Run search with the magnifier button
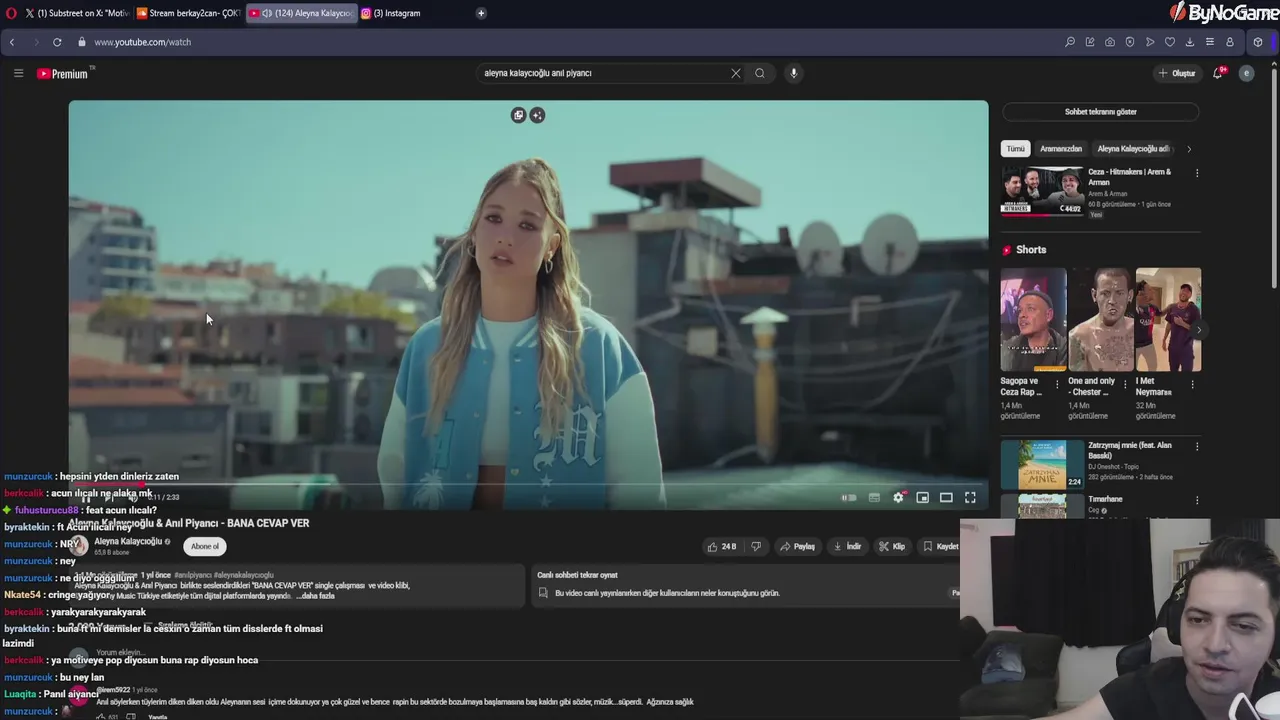Image resolution: width=1280 pixels, height=720 pixels. (760, 73)
